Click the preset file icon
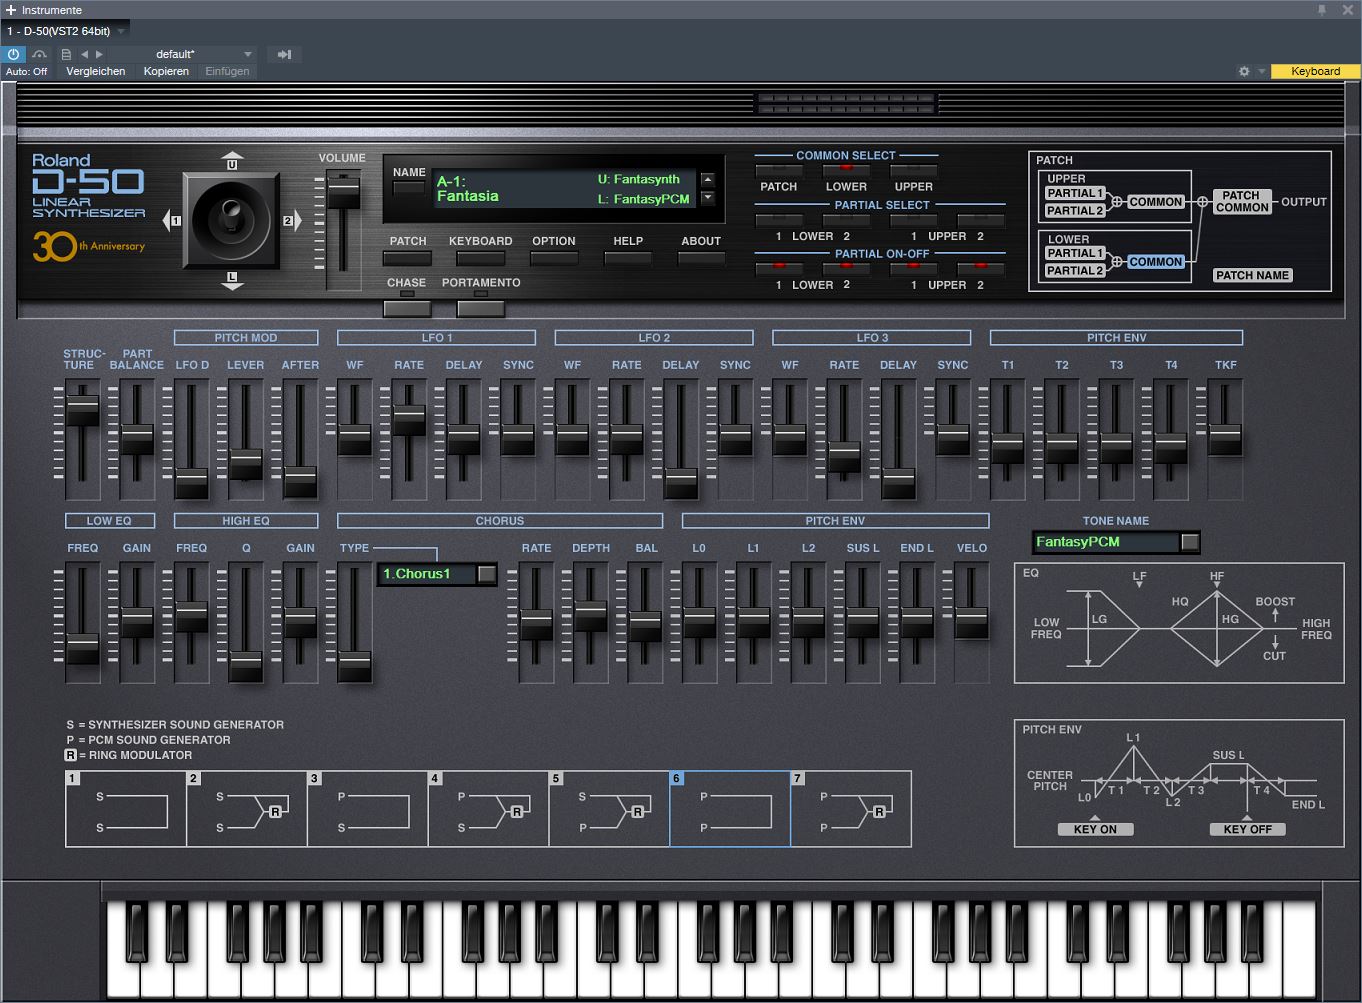 (66, 54)
